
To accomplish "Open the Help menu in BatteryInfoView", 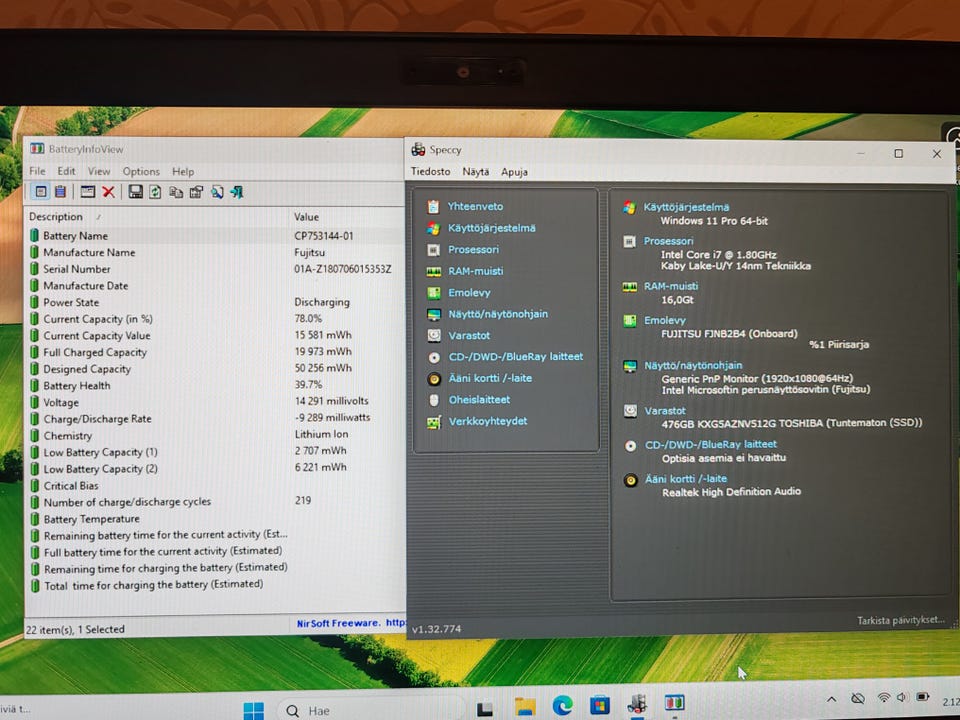I will [x=183, y=171].
